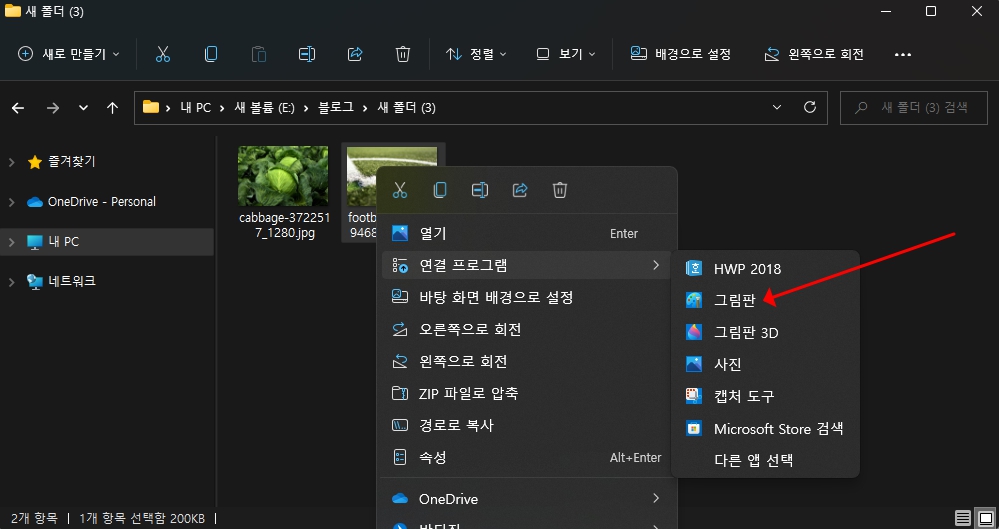Screen dimensions: 999x529
Task: Choose 왼쪽으로 회전 in context menu
Action: point(526,361)
